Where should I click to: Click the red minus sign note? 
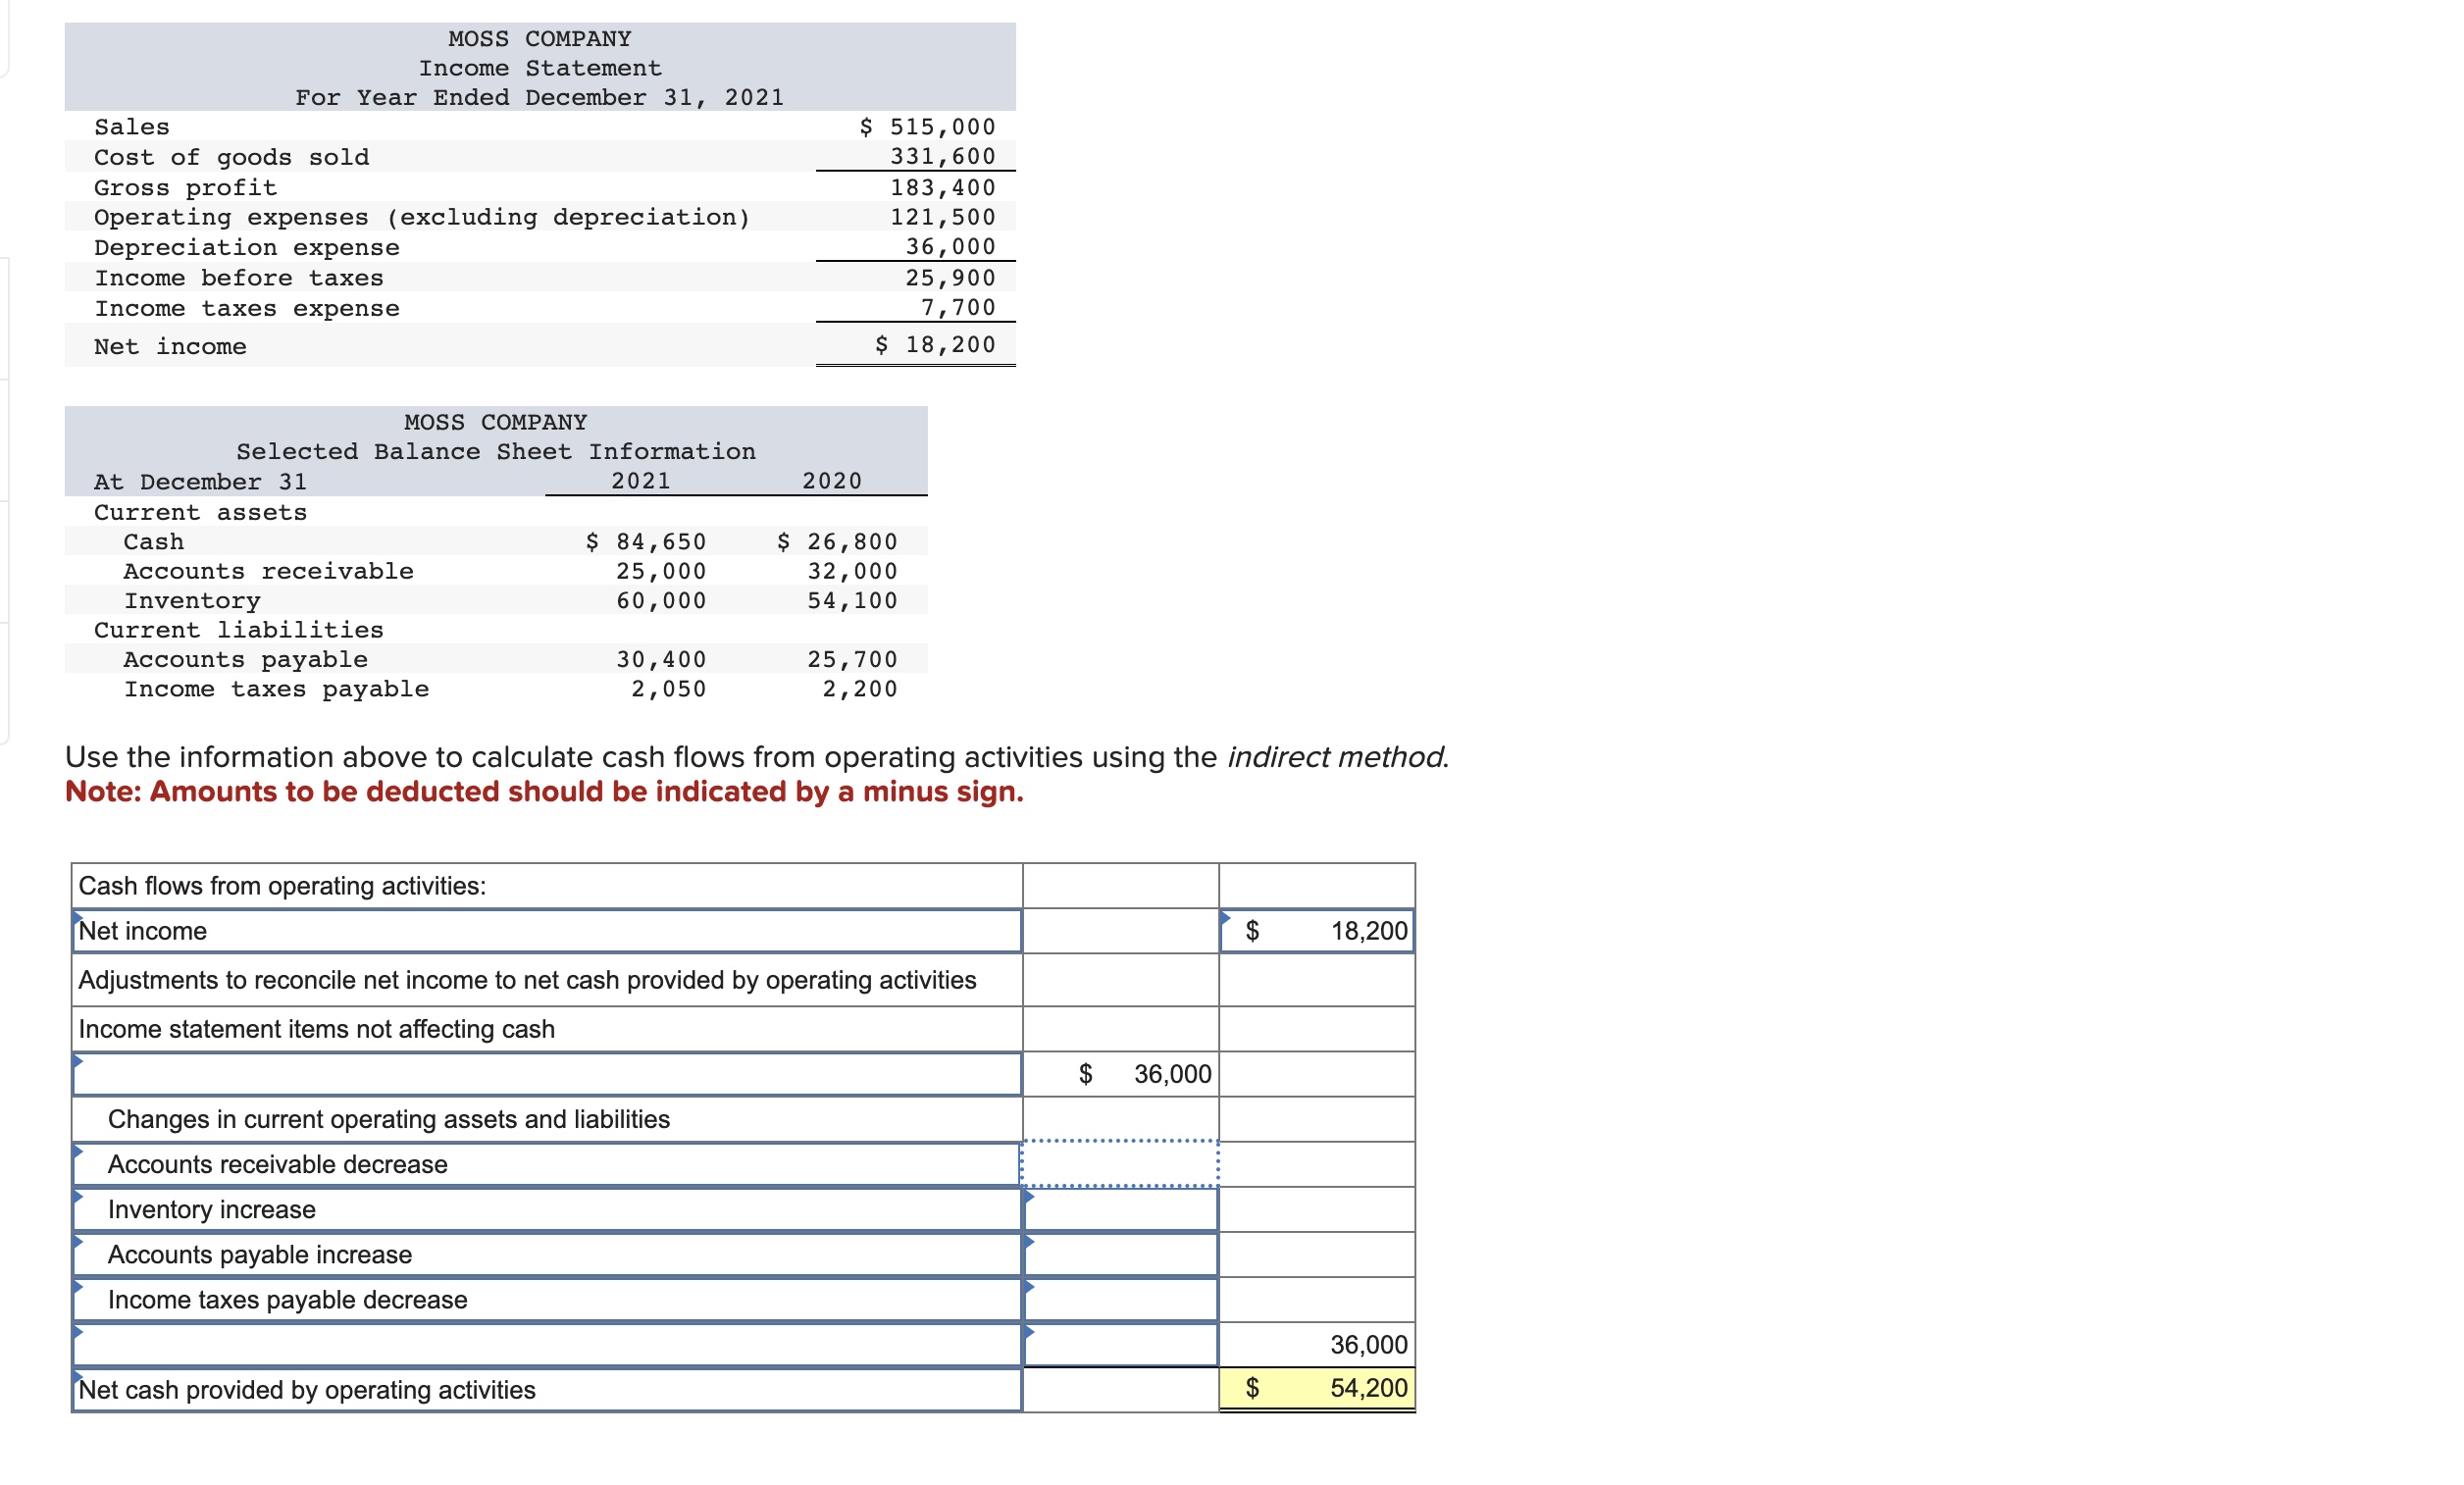[x=544, y=791]
